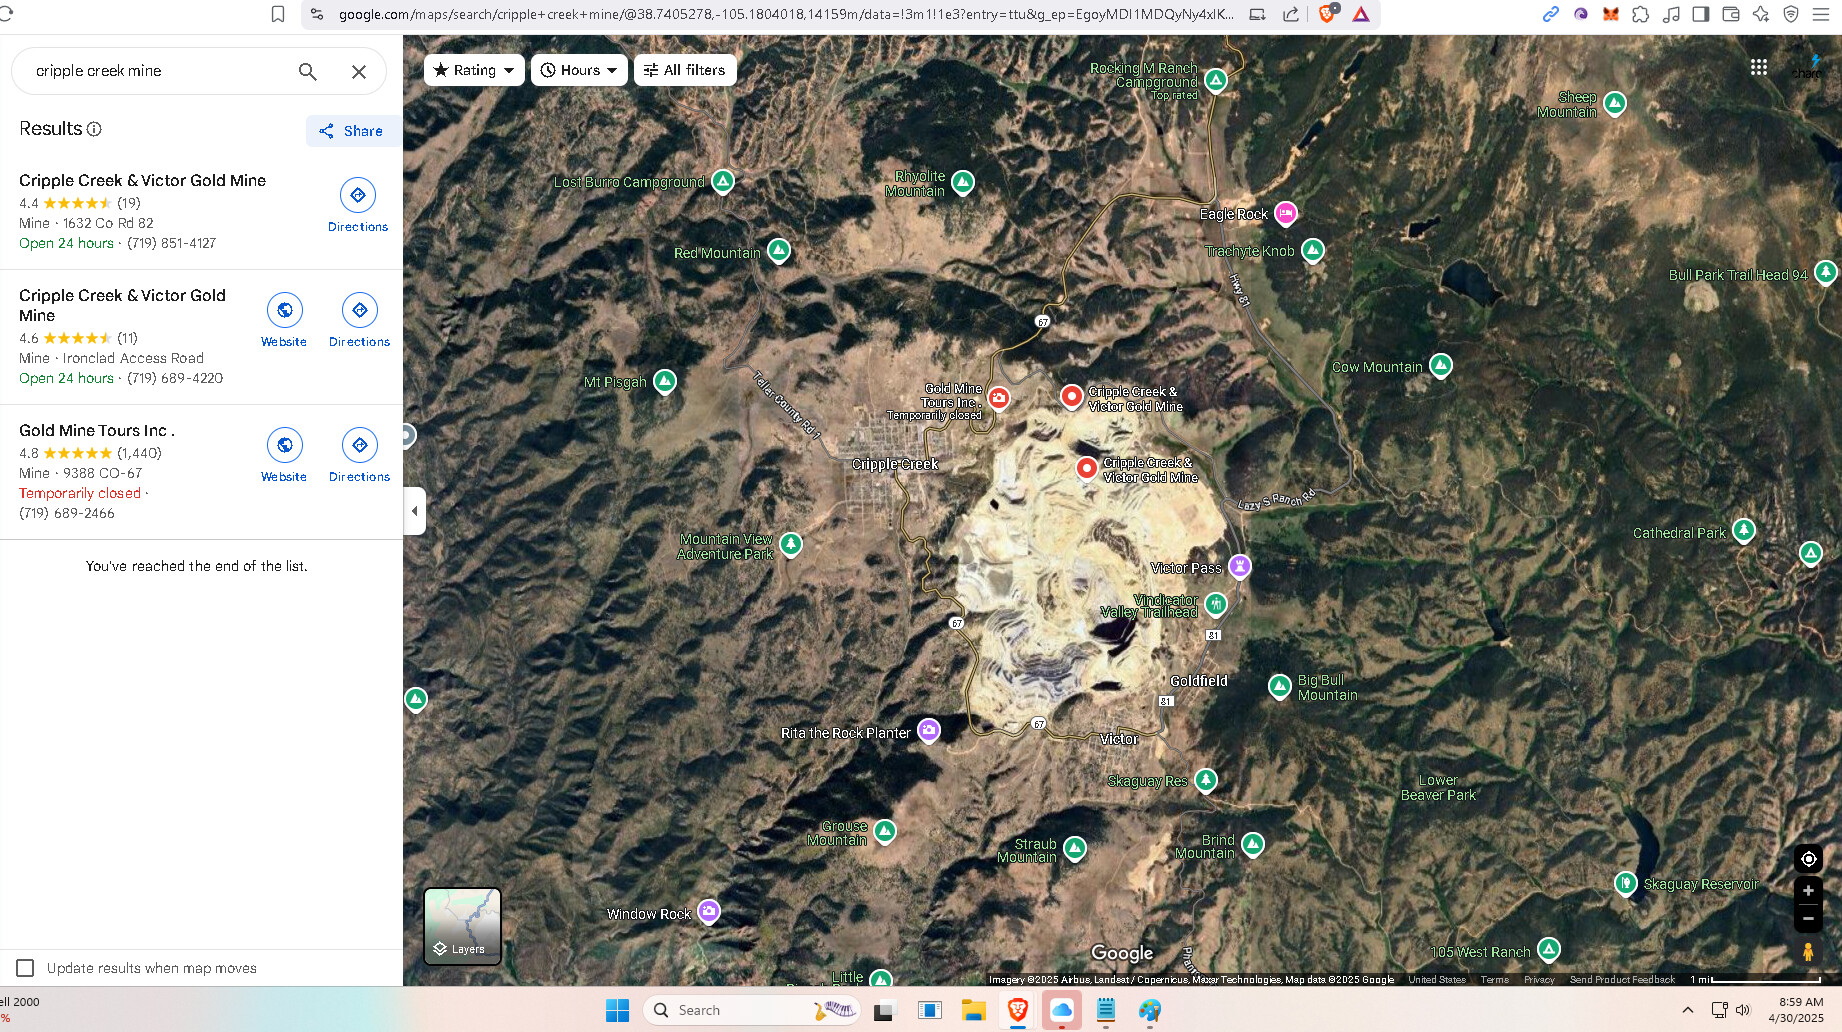Screen dimensions: 1842x1032
Task: Show your location on the map
Action: pyautogui.click(x=1808, y=859)
